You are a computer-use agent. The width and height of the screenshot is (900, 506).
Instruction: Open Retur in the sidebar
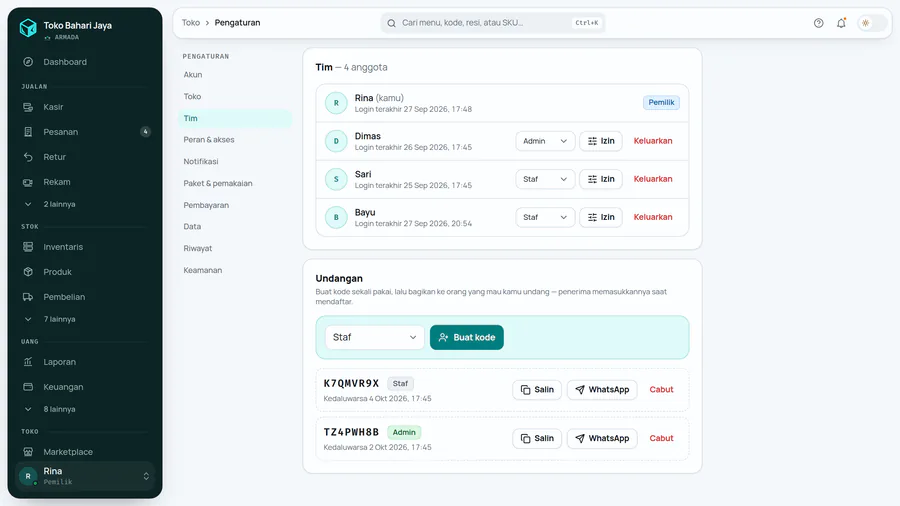[85, 157]
